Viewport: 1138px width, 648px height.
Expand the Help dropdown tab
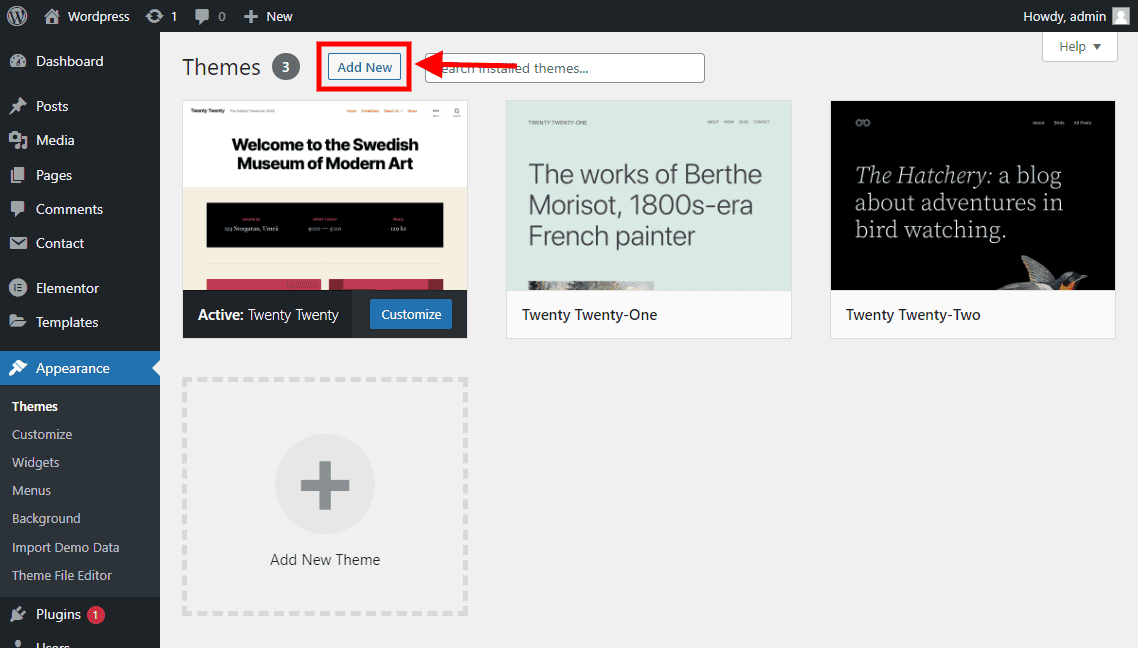pyautogui.click(x=1079, y=47)
